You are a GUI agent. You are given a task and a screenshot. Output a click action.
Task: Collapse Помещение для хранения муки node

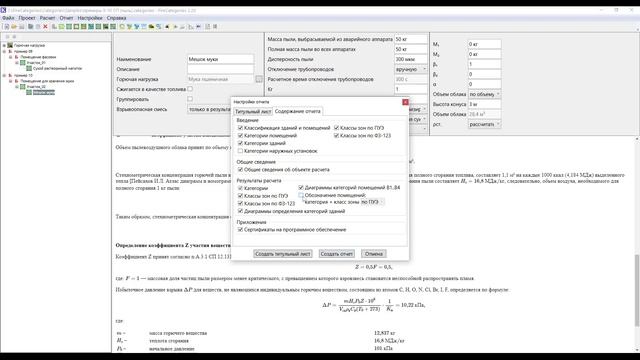(11, 81)
